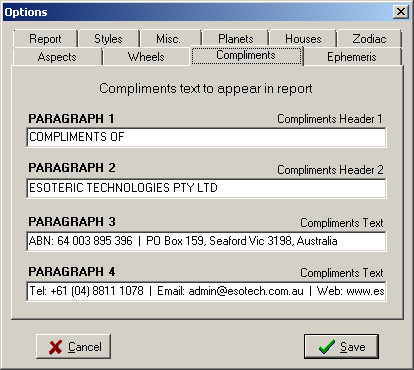Open the Styles tab
Screen dimensions: 414x370
pos(108,39)
